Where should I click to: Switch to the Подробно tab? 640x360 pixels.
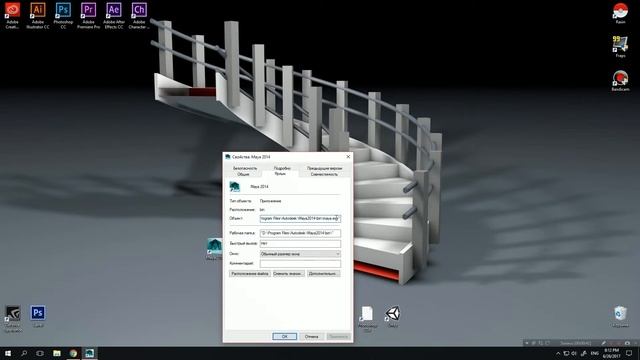click(282, 168)
